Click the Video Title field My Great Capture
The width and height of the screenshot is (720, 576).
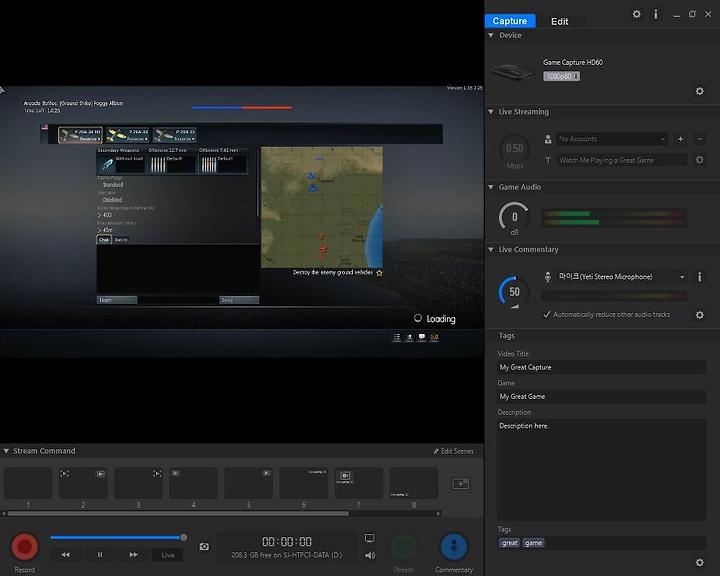(602, 367)
